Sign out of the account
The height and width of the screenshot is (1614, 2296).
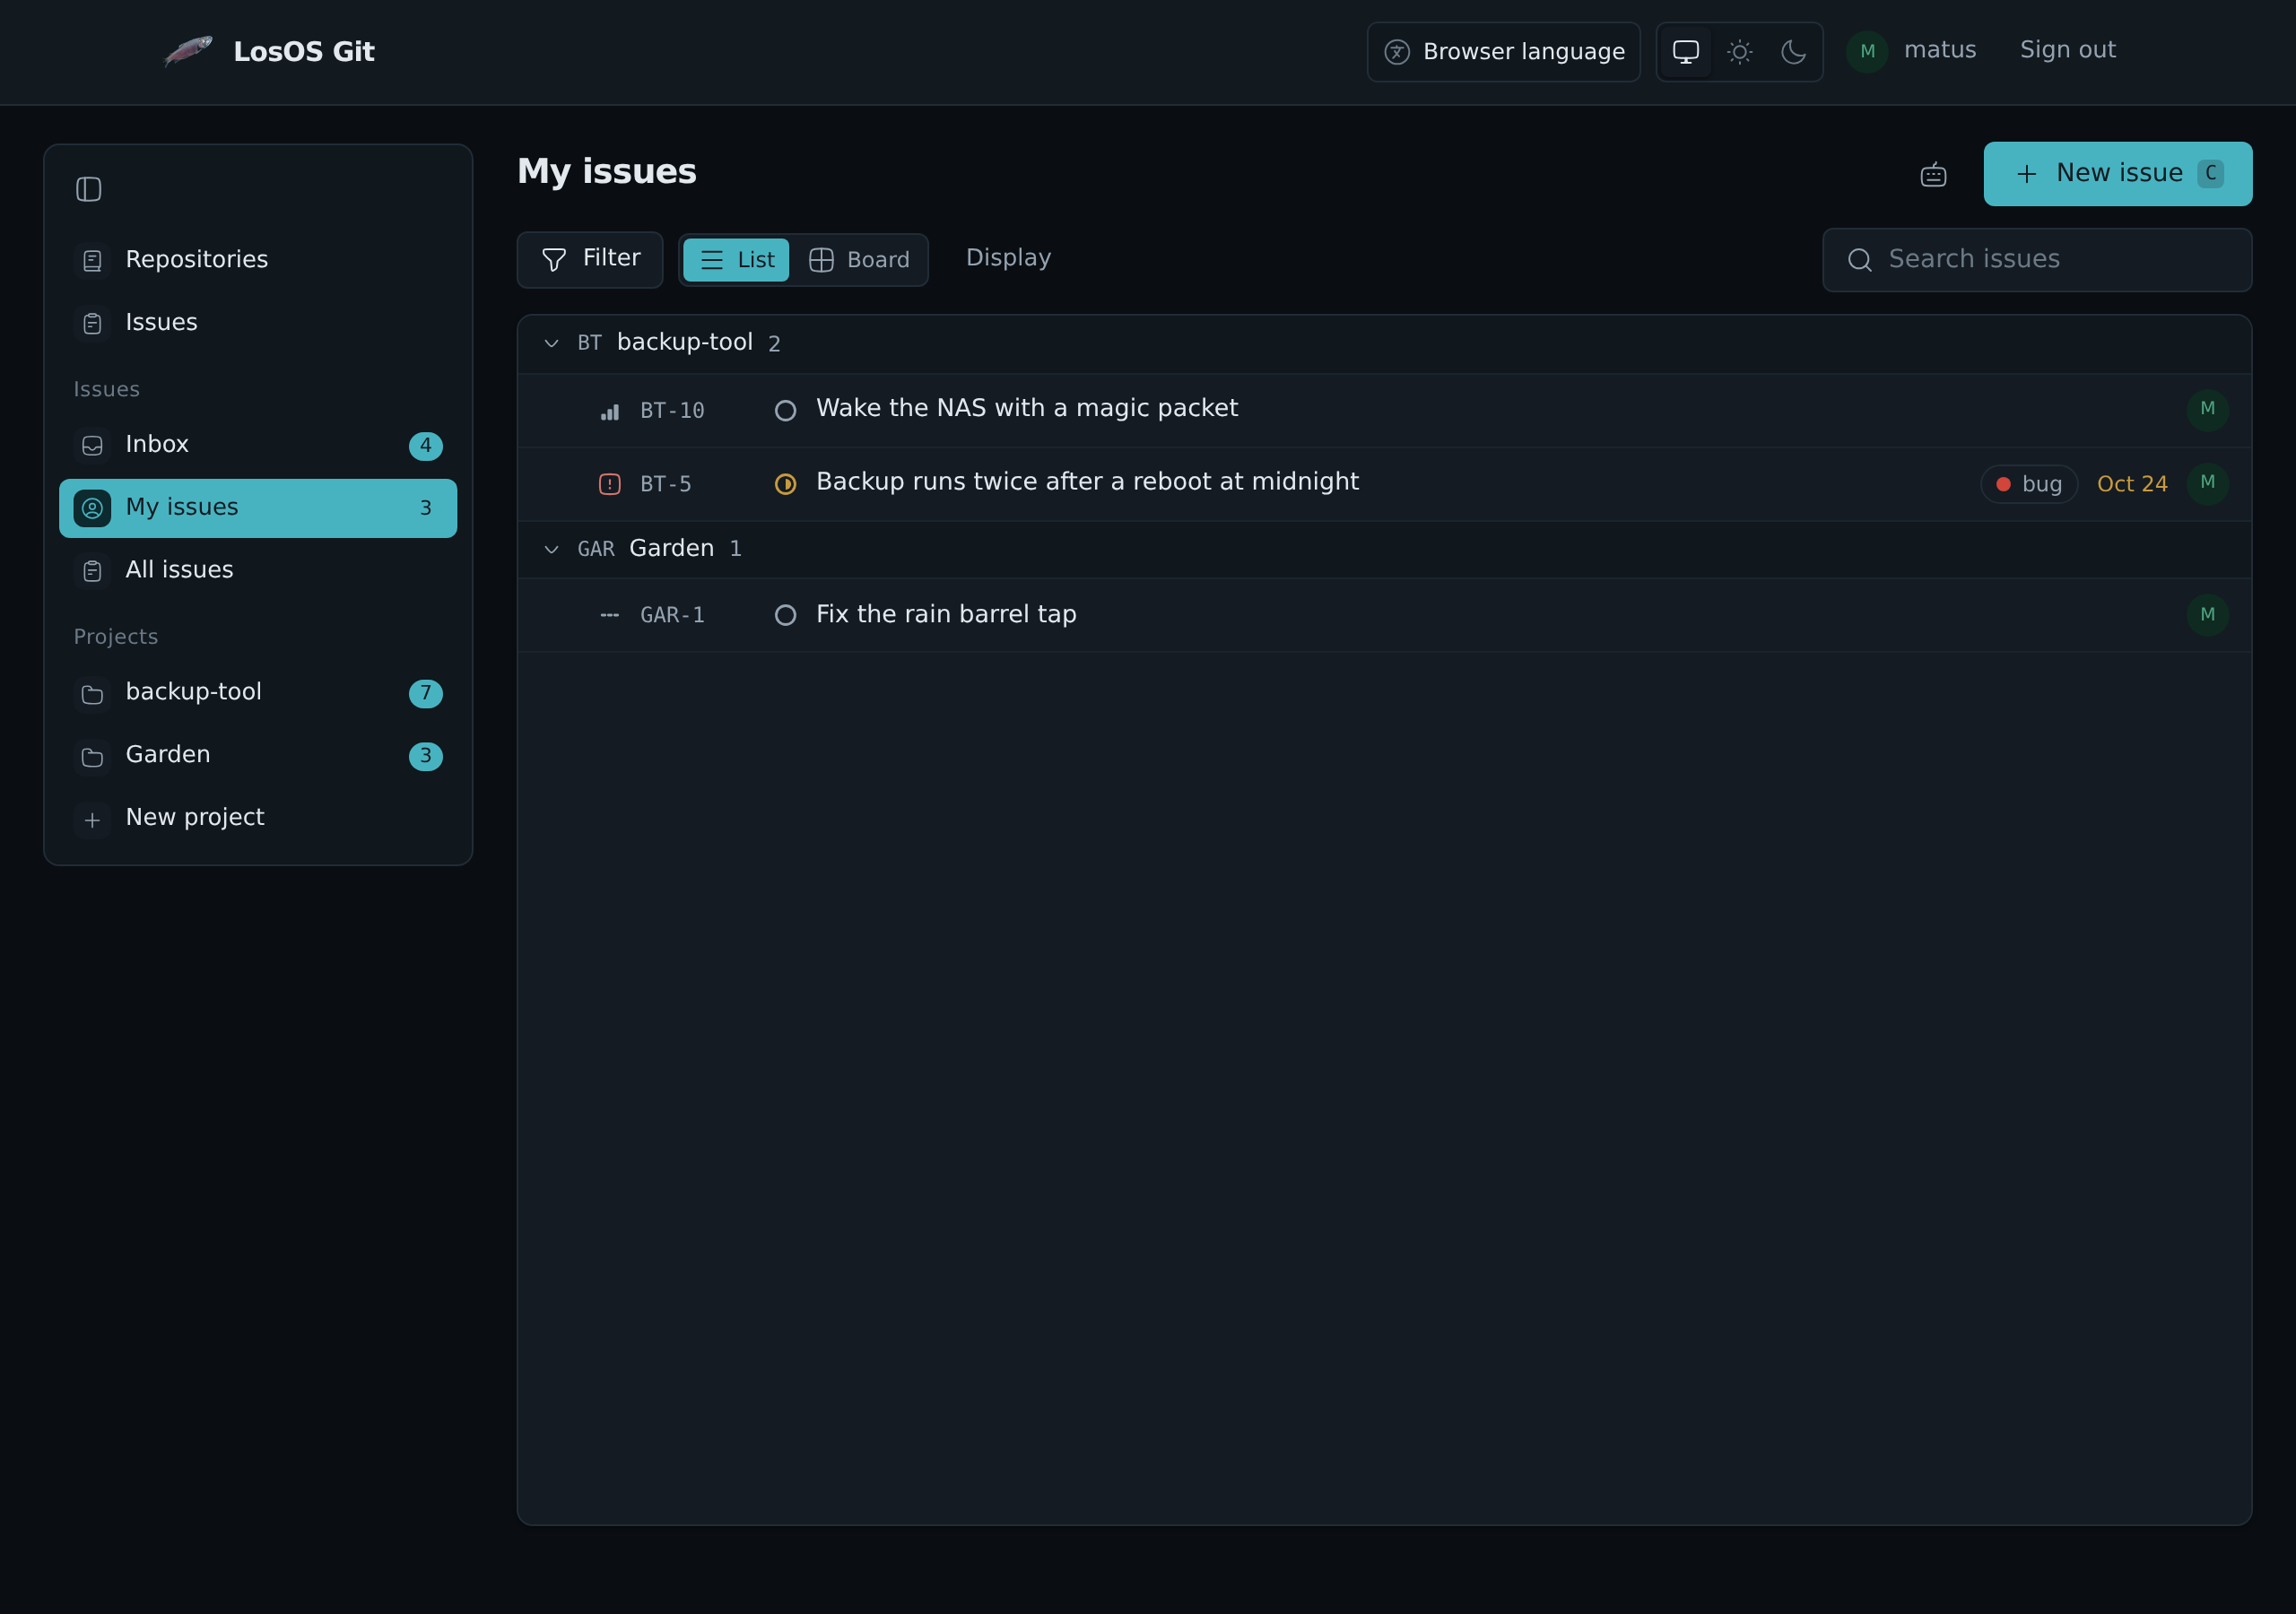click(x=2067, y=50)
